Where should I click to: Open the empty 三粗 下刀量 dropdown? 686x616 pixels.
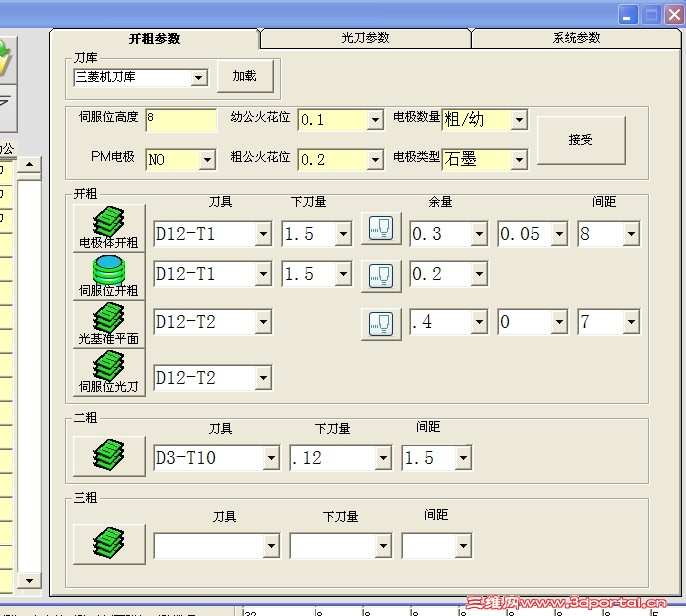(x=383, y=546)
